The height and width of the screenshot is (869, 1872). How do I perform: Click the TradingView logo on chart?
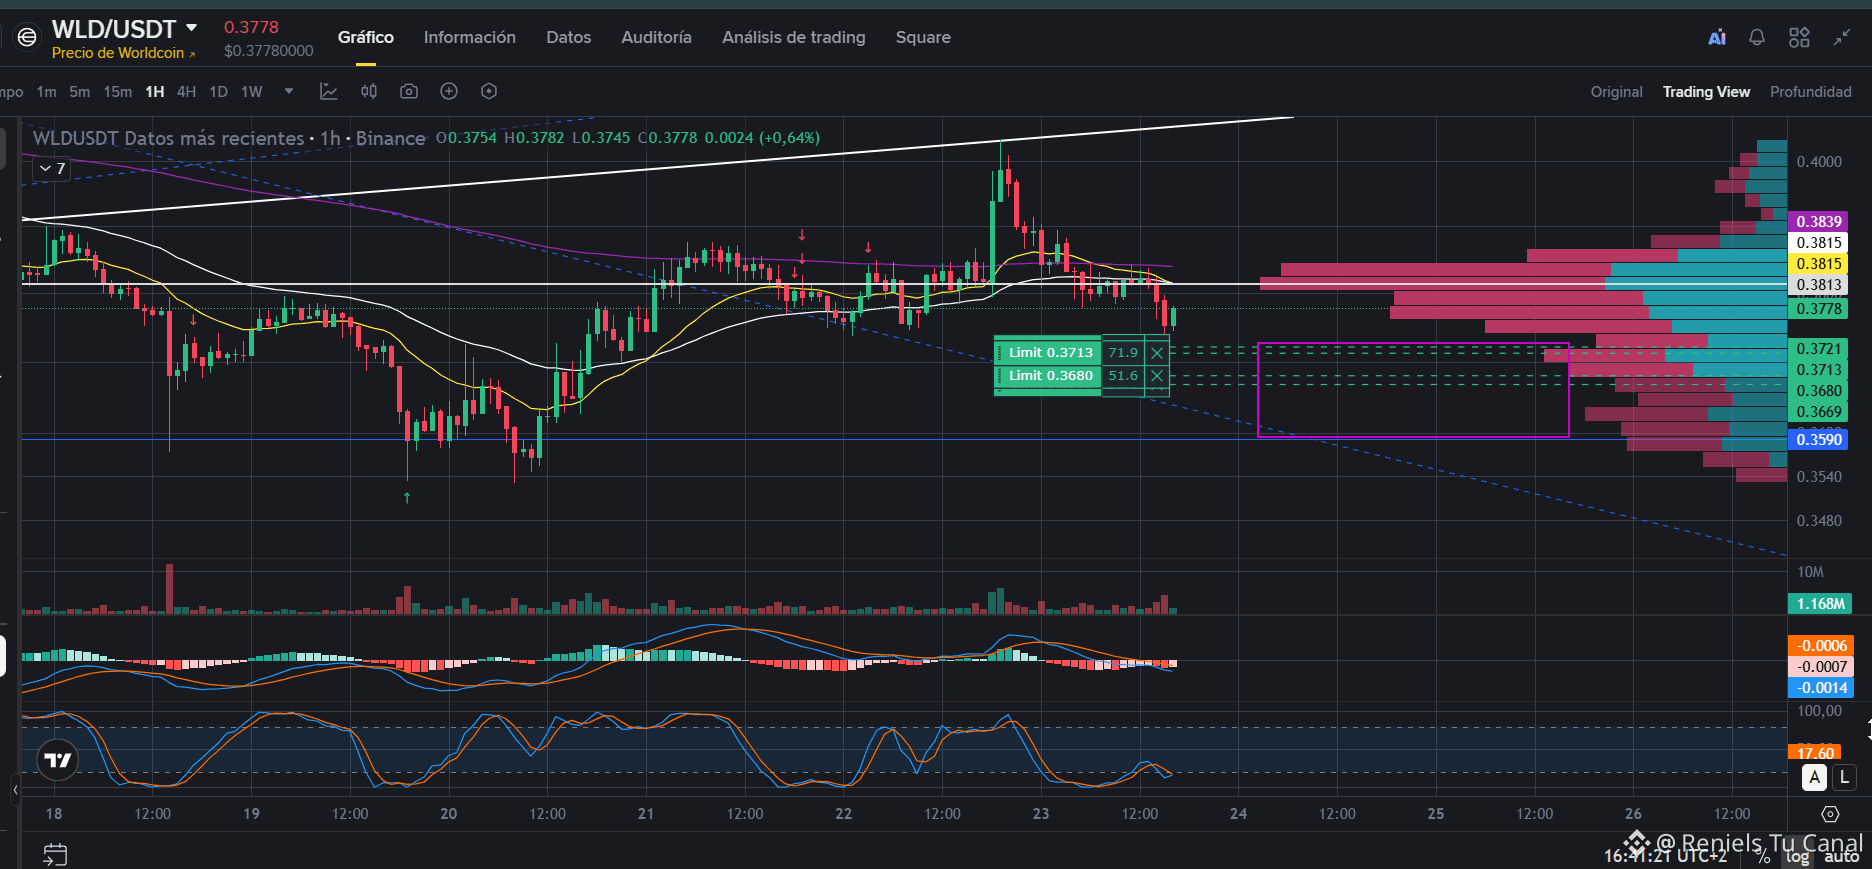(58, 761)
